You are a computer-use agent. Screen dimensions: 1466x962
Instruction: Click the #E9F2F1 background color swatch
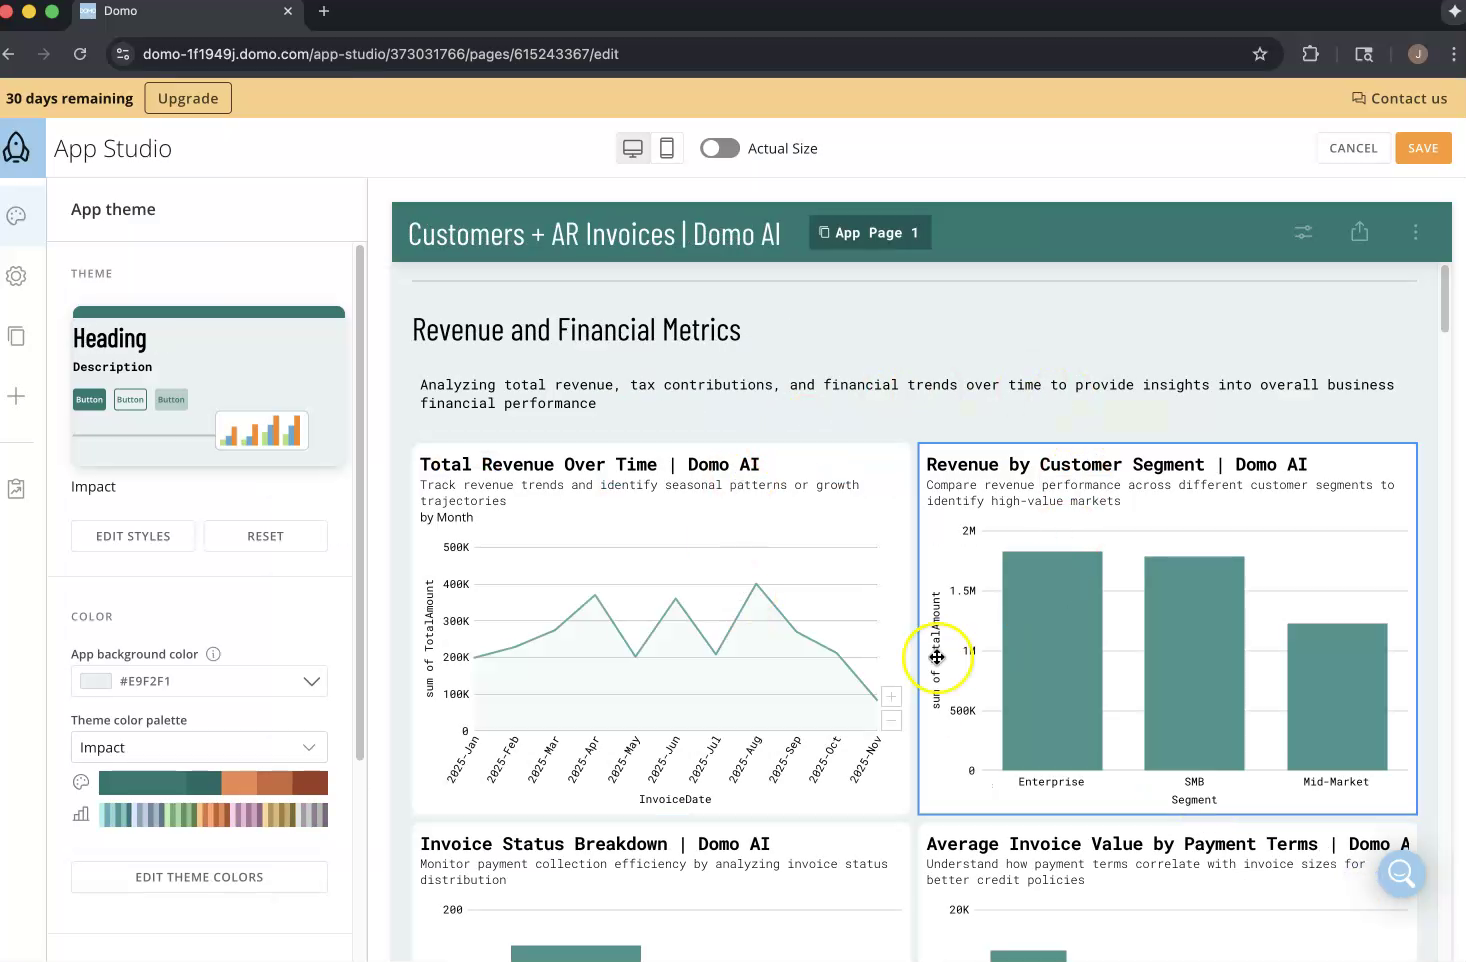[95, 681]
